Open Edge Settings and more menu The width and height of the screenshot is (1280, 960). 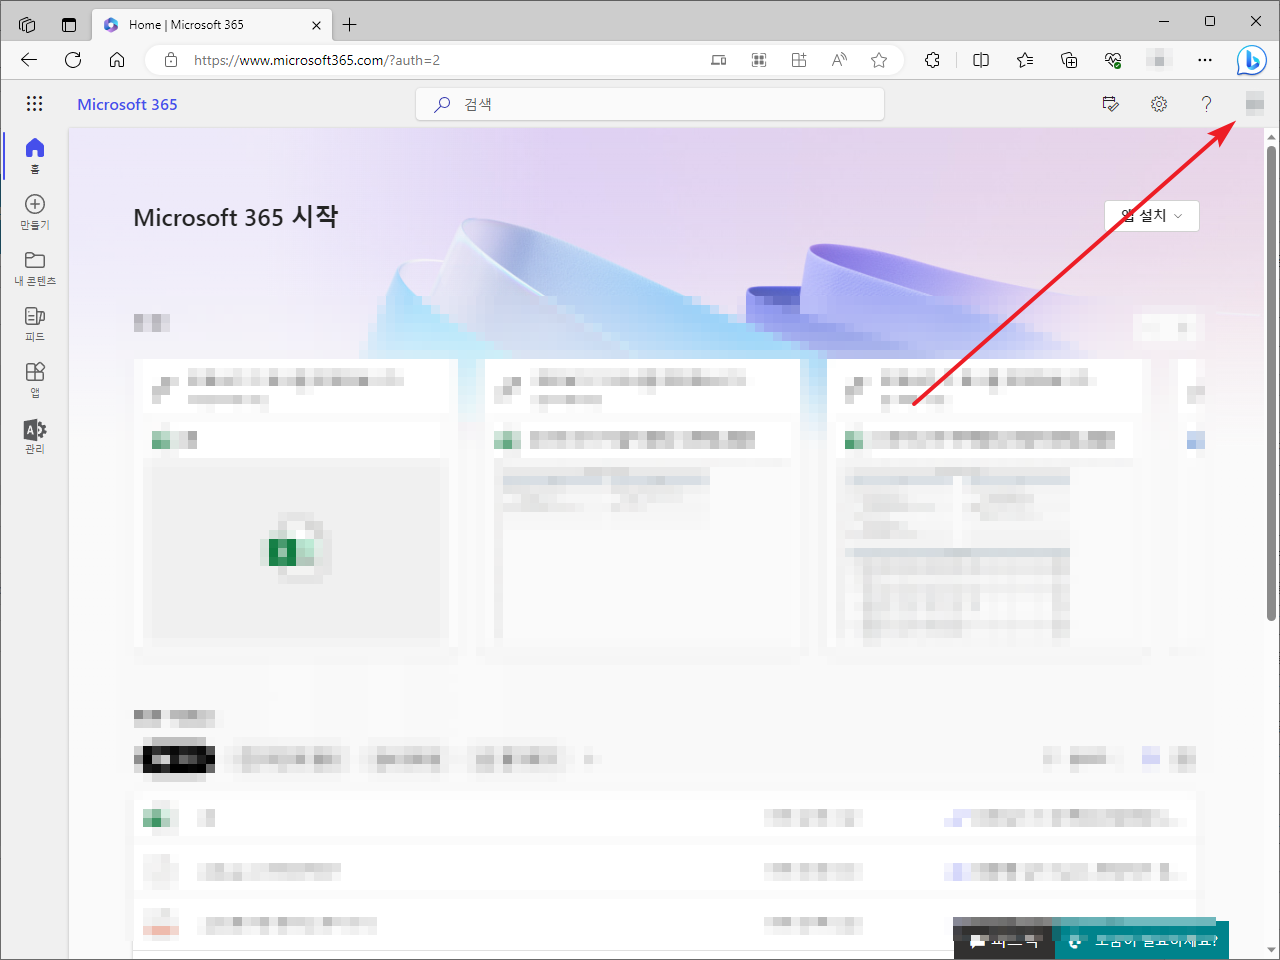point(1205,60)
